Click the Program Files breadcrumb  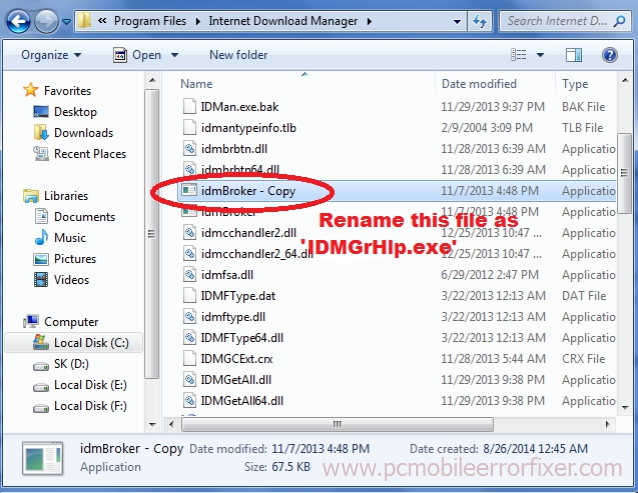pyautogui.click(x=150, y=21)
